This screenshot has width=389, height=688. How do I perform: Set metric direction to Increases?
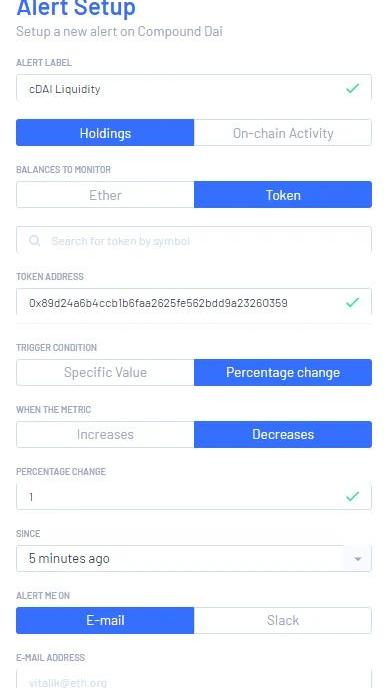pyautogui.click(x=105, y=434)
